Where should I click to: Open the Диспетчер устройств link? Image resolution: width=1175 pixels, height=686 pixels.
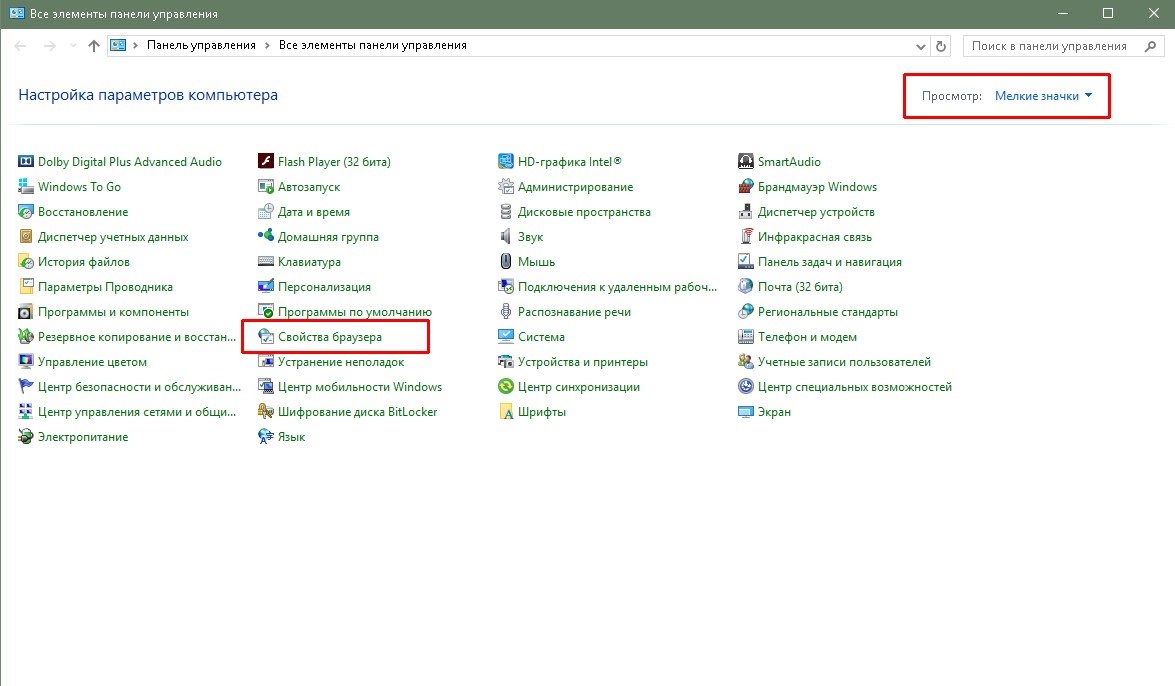pyautogui.click(x=816, y=212)
